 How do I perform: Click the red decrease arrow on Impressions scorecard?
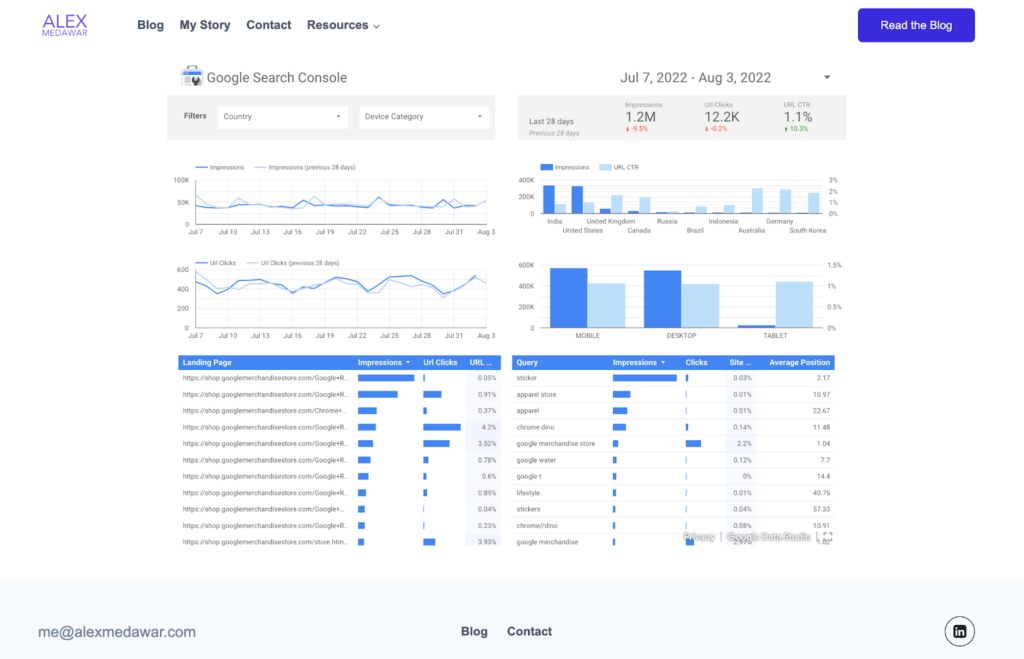[x=628, y=128]
